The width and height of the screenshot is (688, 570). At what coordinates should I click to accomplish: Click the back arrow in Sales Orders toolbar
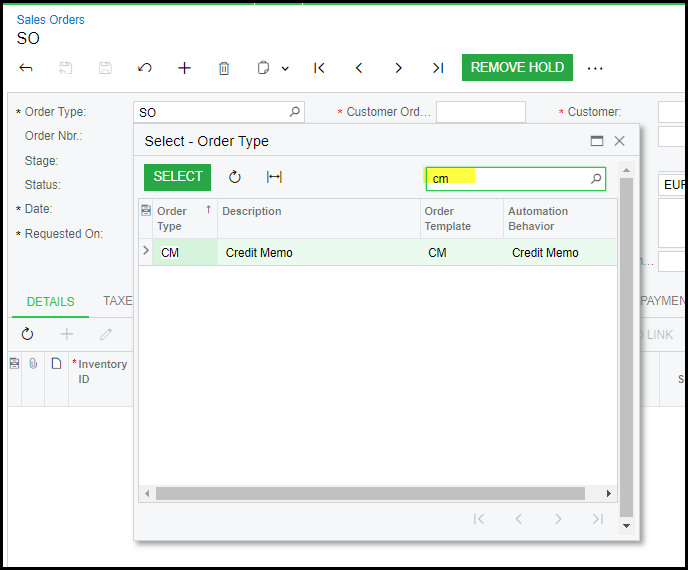[x=26, y=68]
